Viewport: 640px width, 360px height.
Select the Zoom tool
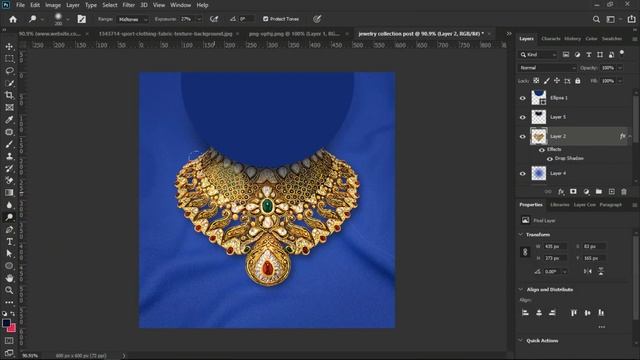point(9,290)
